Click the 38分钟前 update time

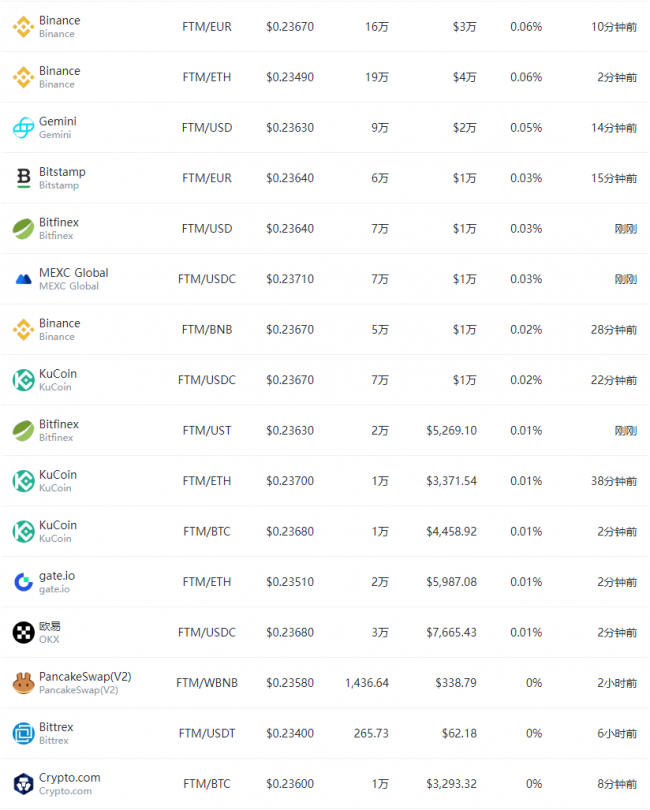[x=614, y=481]
